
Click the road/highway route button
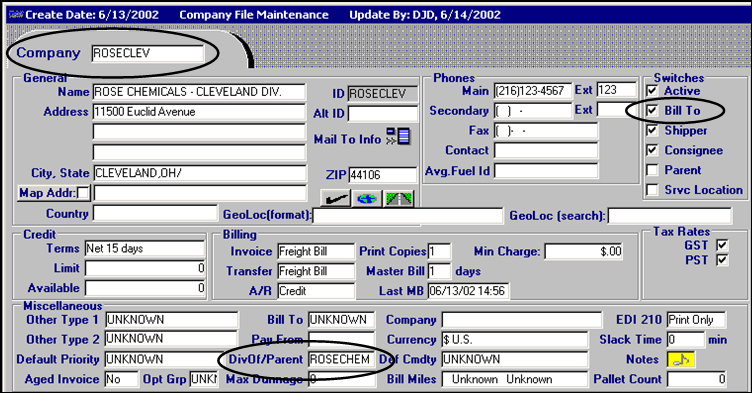coord(399,198)
